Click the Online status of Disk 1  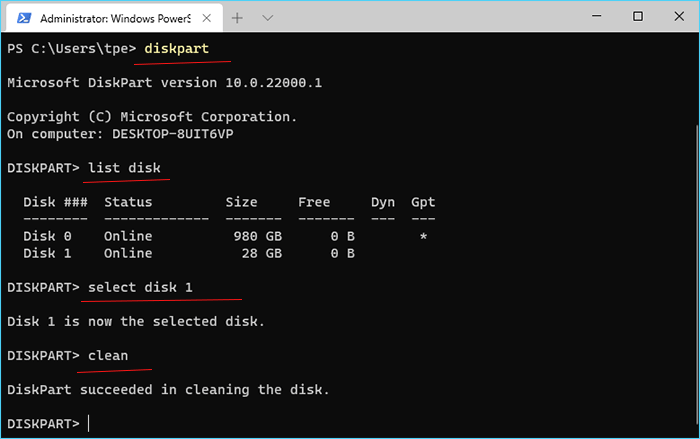click(x=128, y=253)
